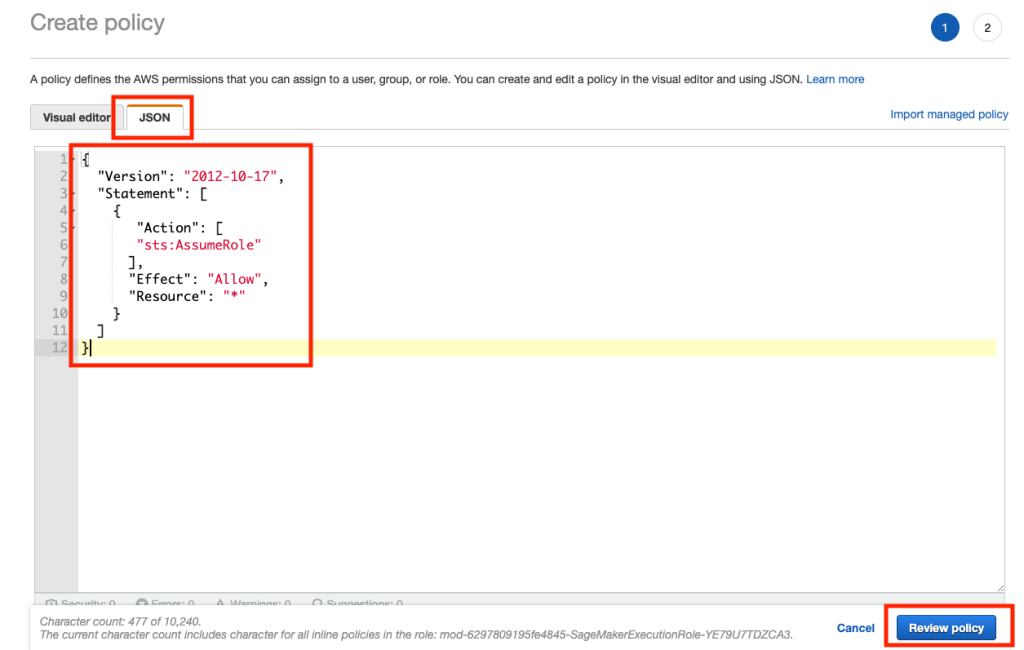Collapse the Action array fold at line 5
Screen dimensions: 1024x650
click(73, 228)
